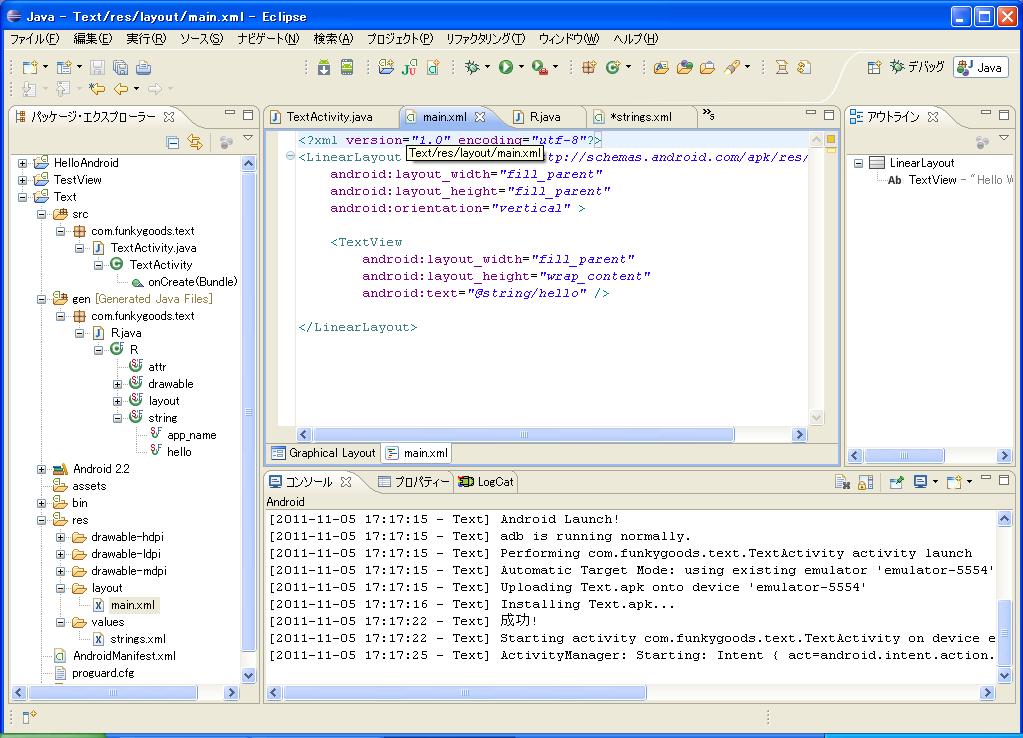1023x738 pixels.
Task: Select strings.xml in the values folder
Action: point(138,639)
